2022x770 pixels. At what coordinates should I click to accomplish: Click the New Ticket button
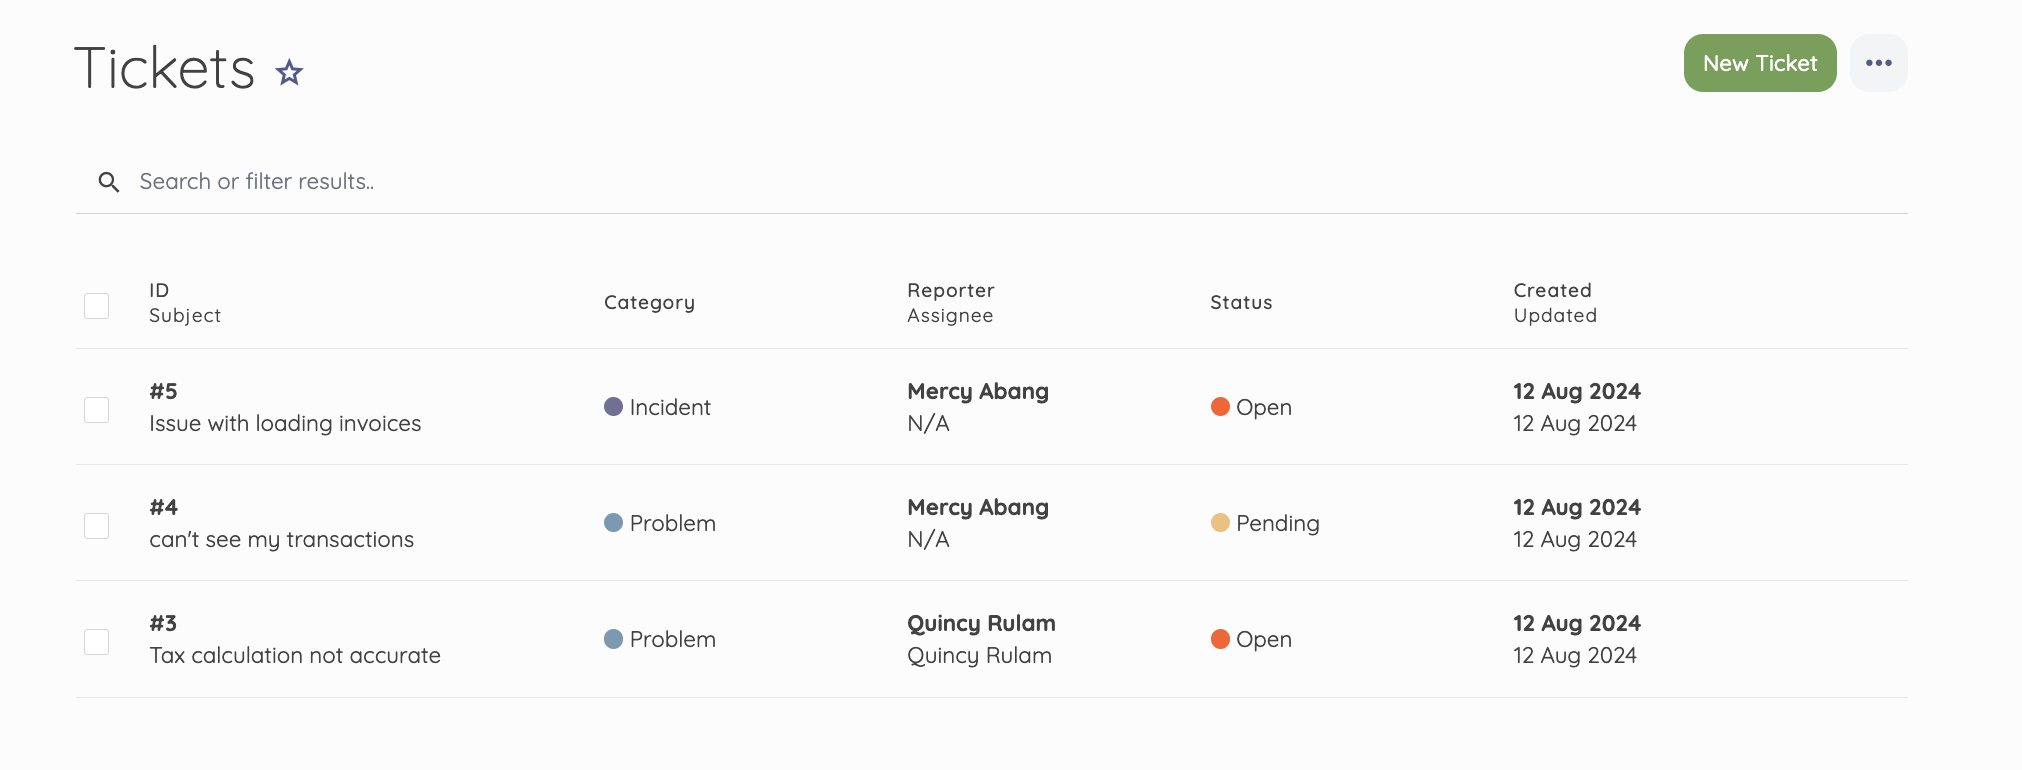(x=1759, y=62)
